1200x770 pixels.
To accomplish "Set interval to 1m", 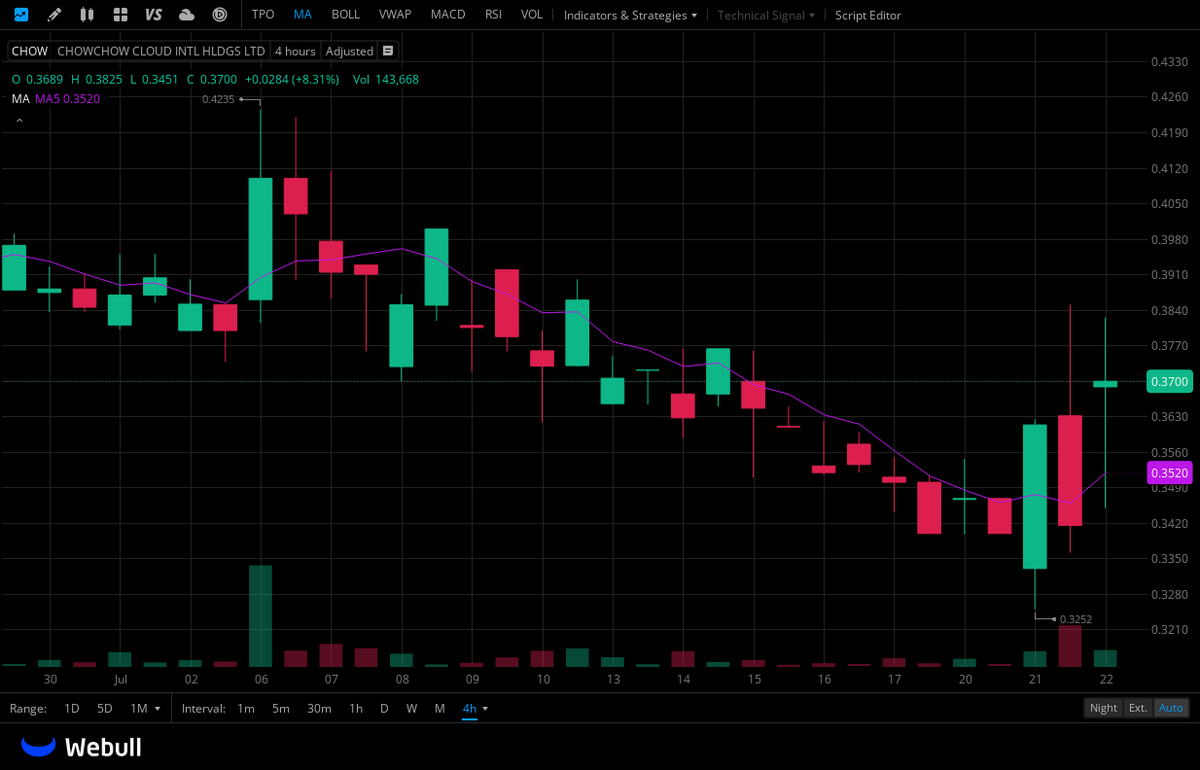I will point(246,708).
